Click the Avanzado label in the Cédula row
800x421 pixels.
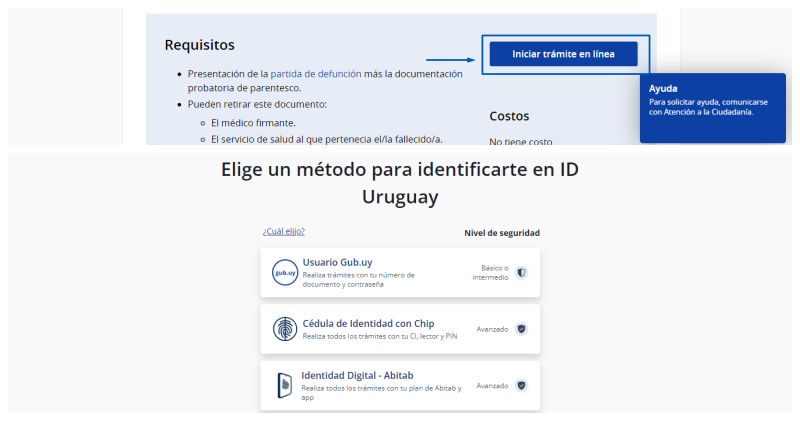coord(492,329)
